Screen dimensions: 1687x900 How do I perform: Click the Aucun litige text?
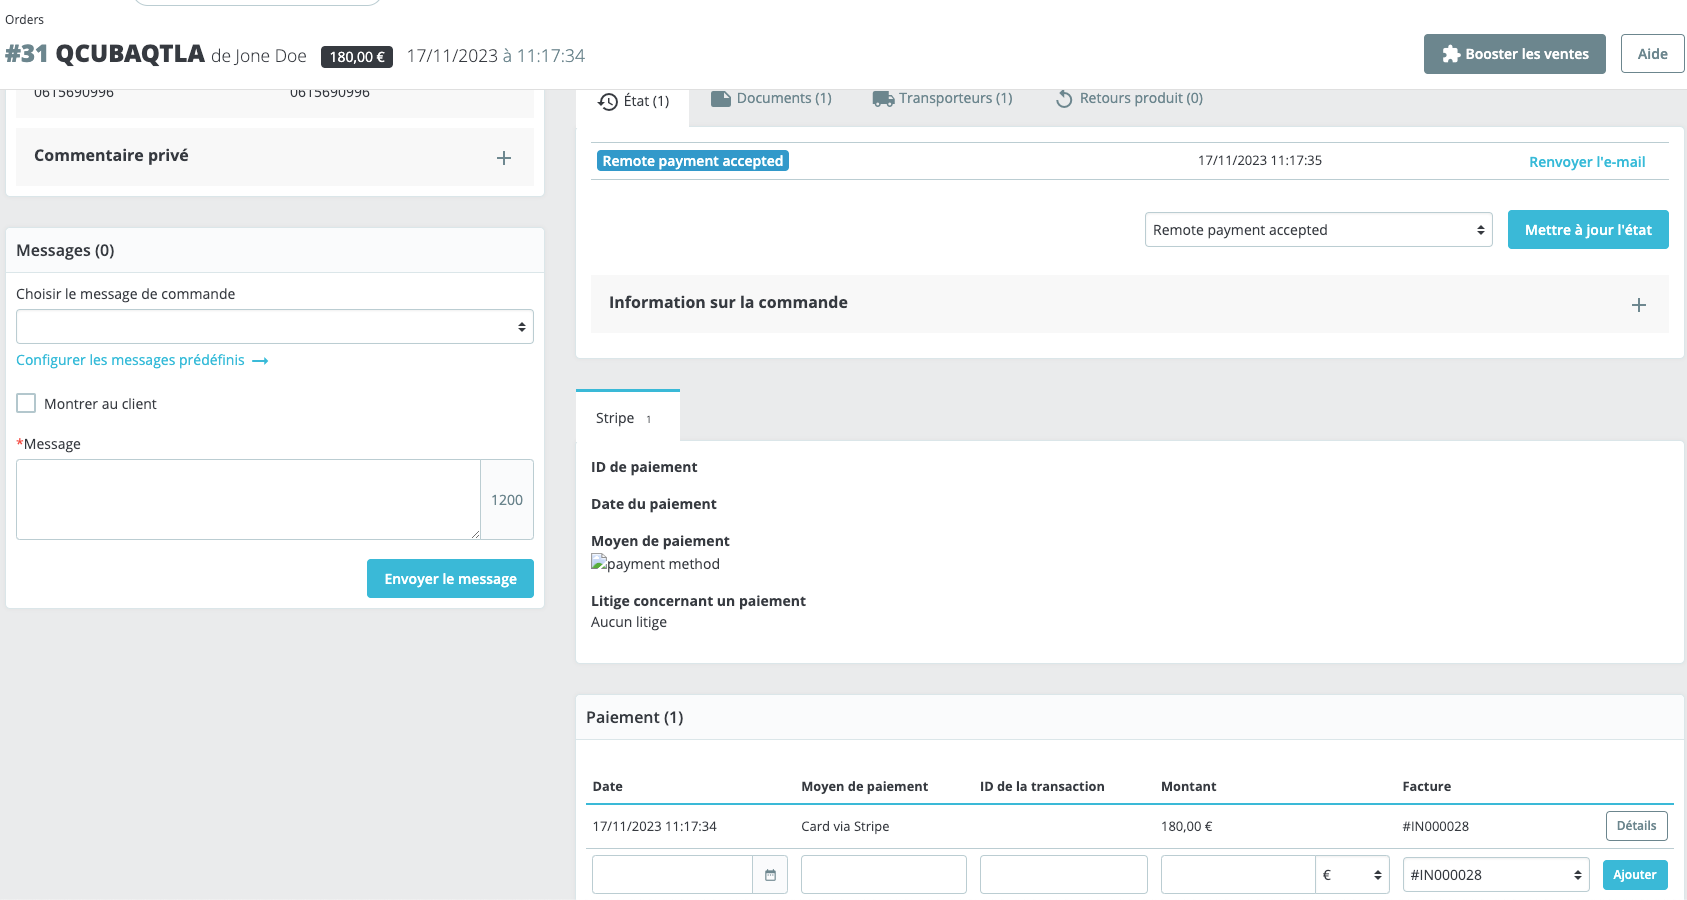629,622
